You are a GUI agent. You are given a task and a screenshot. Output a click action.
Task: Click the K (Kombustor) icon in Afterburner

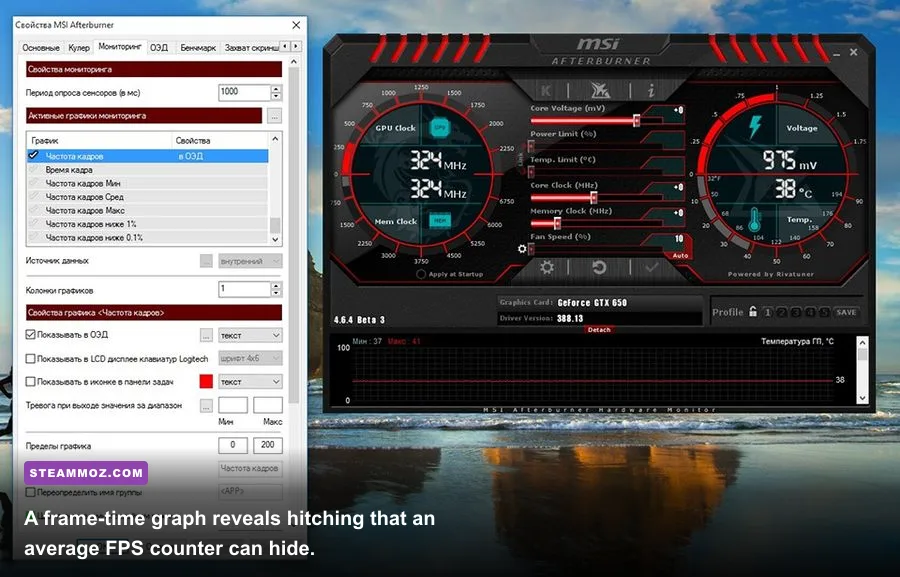click(x=546, y=90)
